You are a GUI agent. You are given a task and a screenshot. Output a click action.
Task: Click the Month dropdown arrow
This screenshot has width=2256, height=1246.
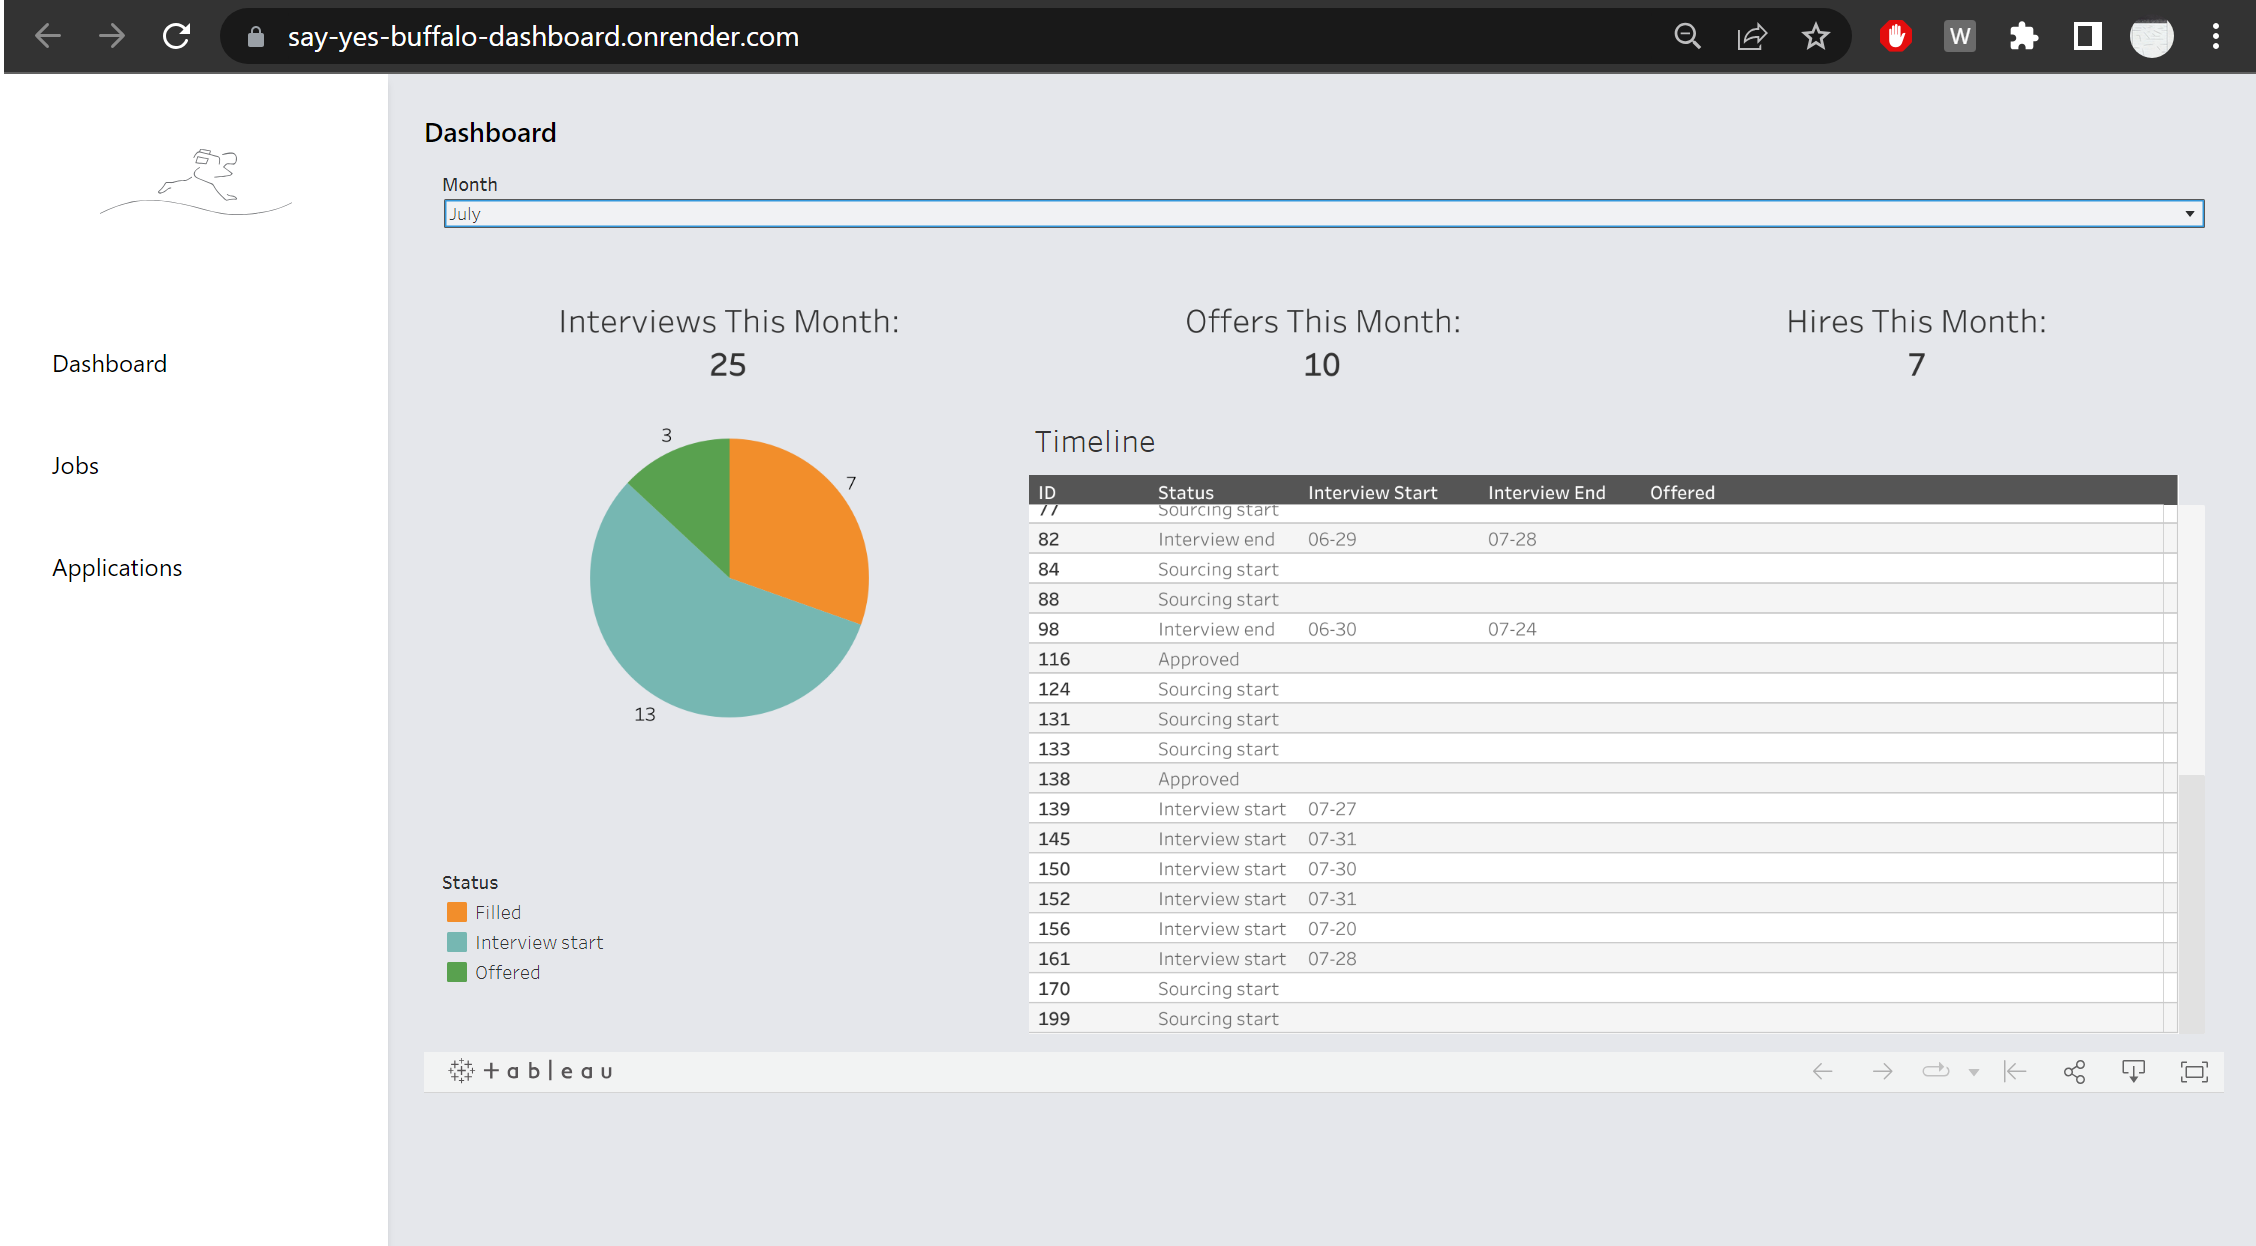coord(2189,214)
